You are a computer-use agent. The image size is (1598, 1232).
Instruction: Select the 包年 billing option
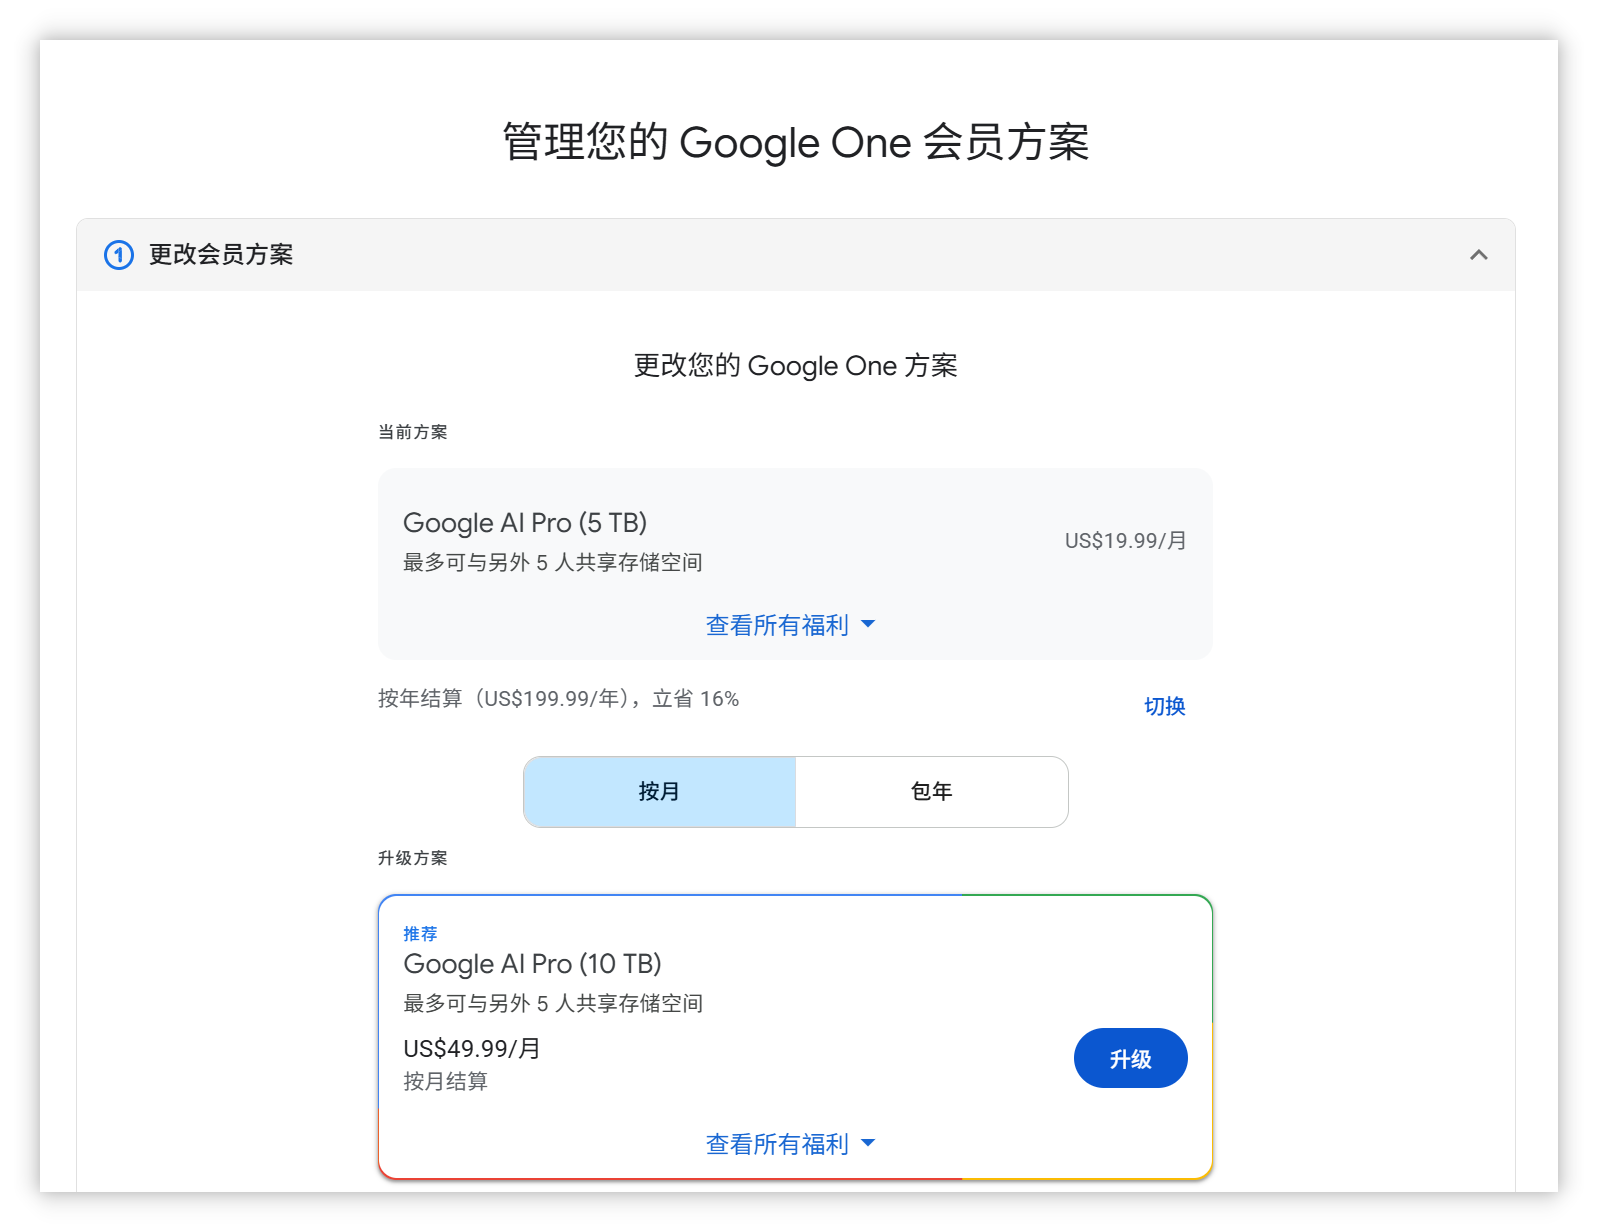pyautogui.click(x=932, y=792)
